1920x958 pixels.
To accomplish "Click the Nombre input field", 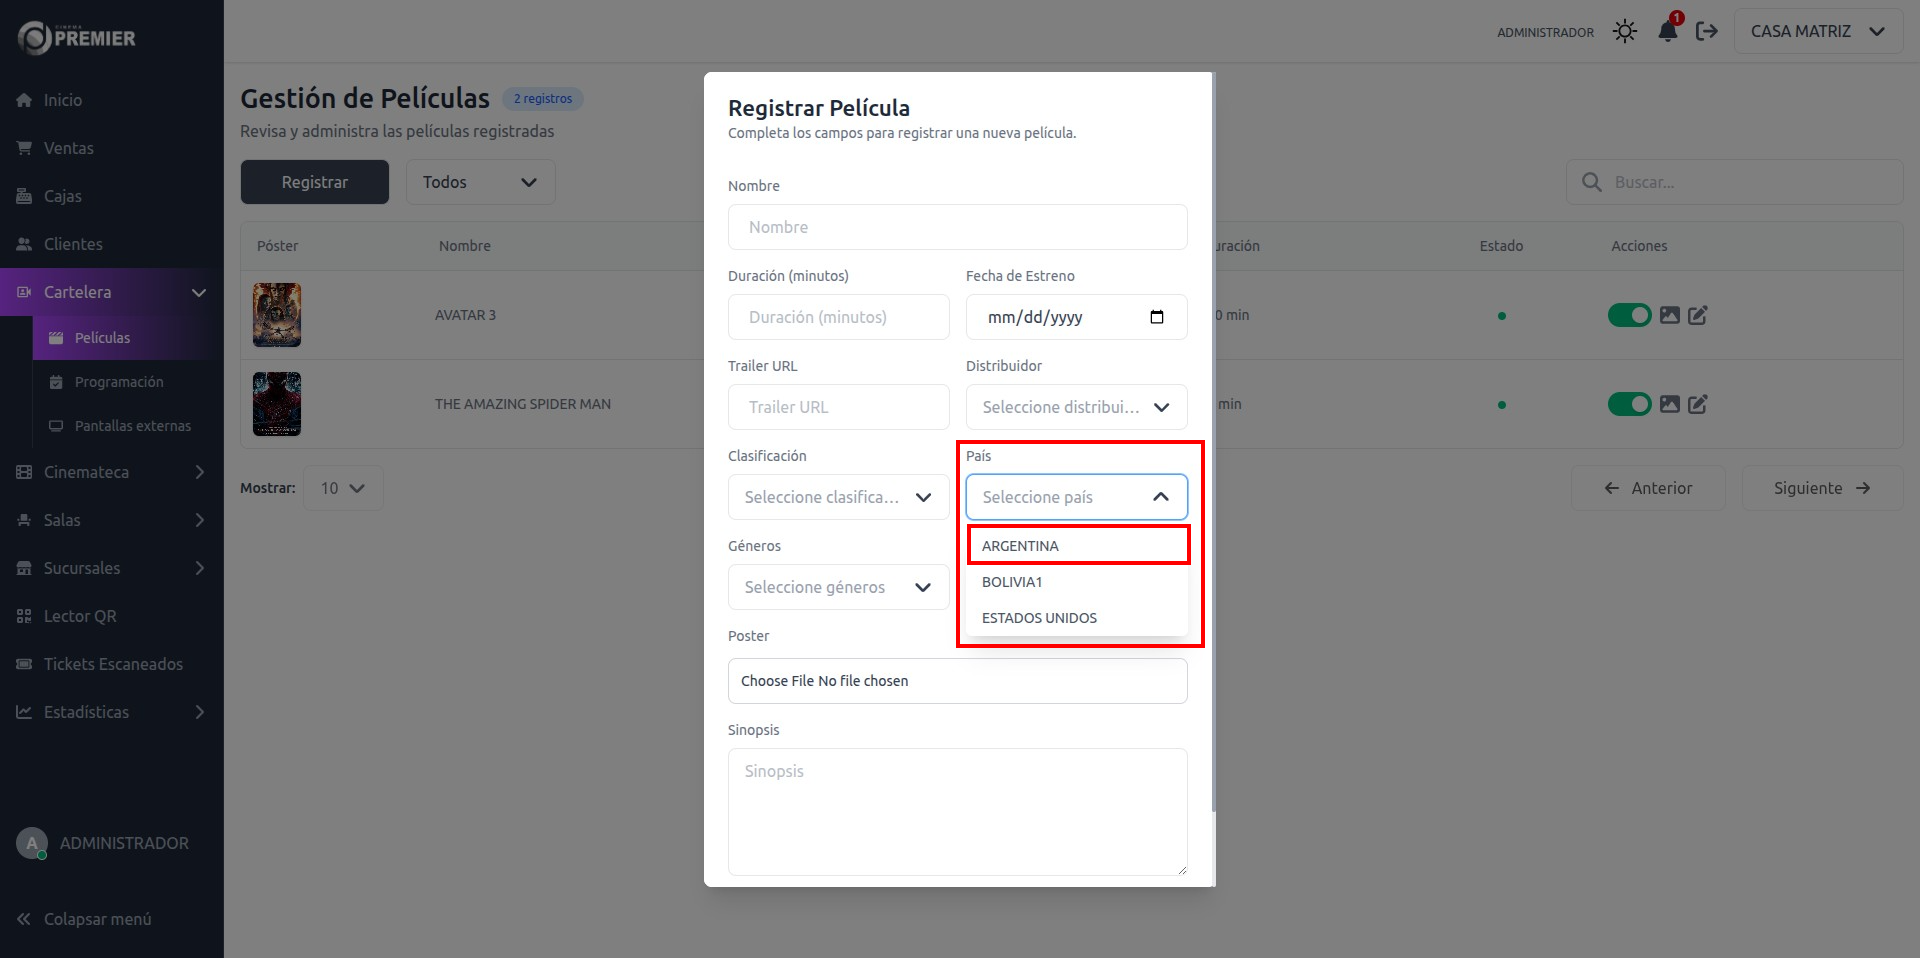I will click(957, 227).
